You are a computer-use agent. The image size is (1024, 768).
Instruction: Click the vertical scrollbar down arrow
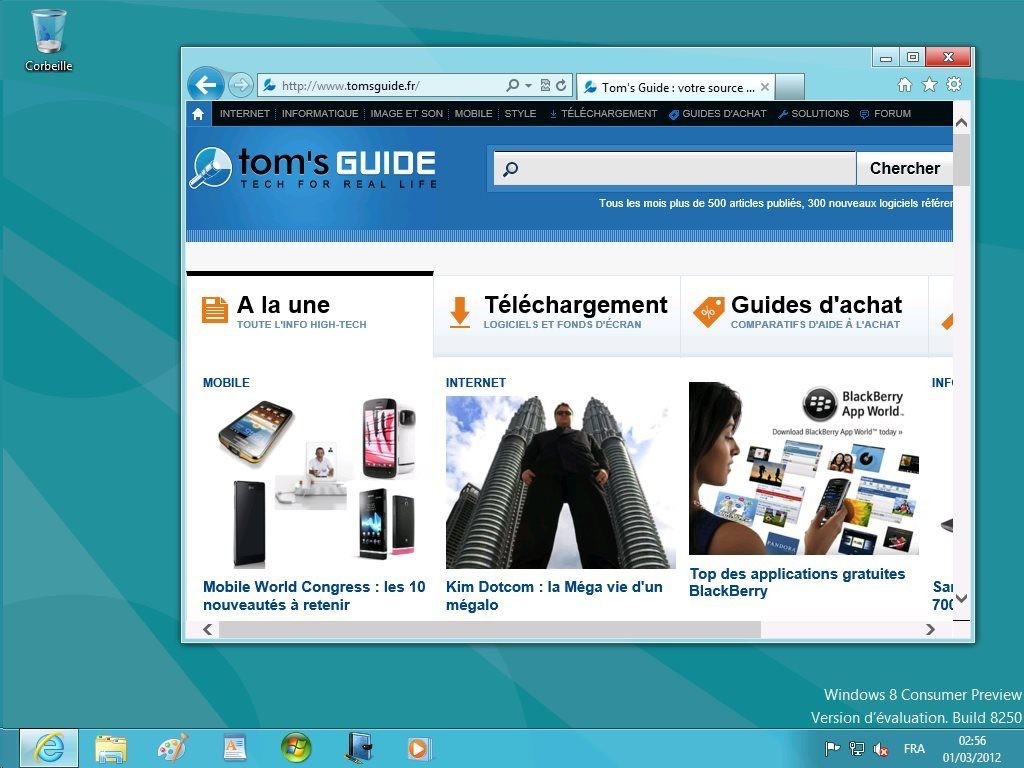[x=961, y=598]
